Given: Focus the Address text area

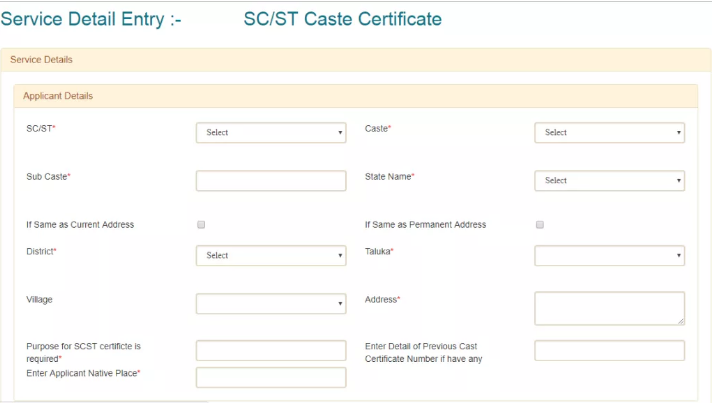Looking at the screenshot, I should pyautogui.click(x=609, y=308).
